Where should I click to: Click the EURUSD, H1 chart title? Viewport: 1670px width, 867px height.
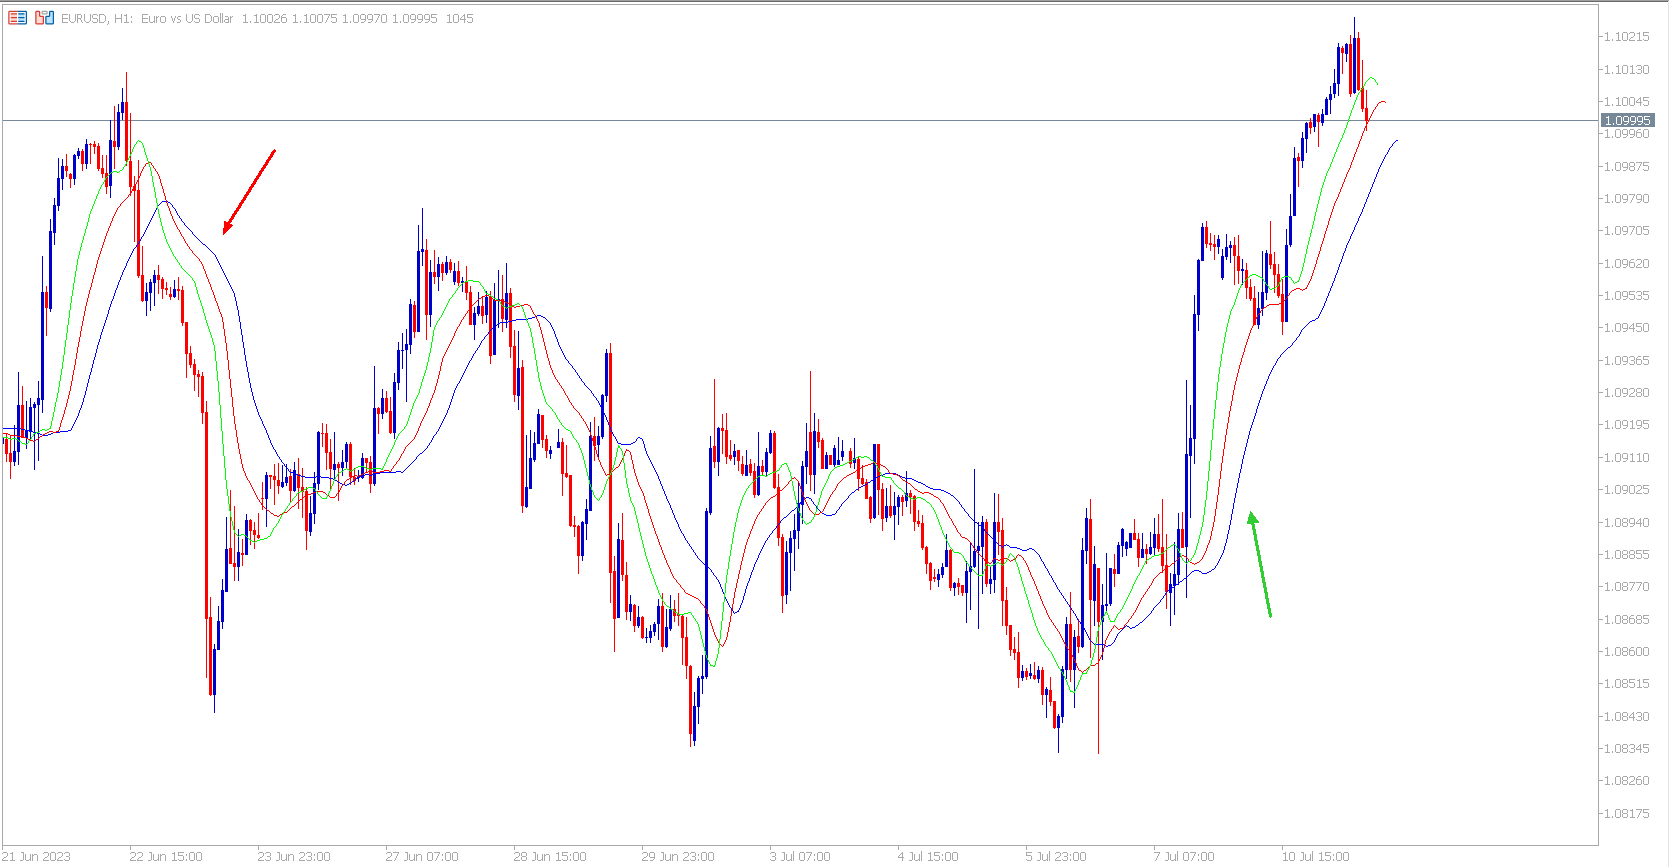(x=97, y=19)
